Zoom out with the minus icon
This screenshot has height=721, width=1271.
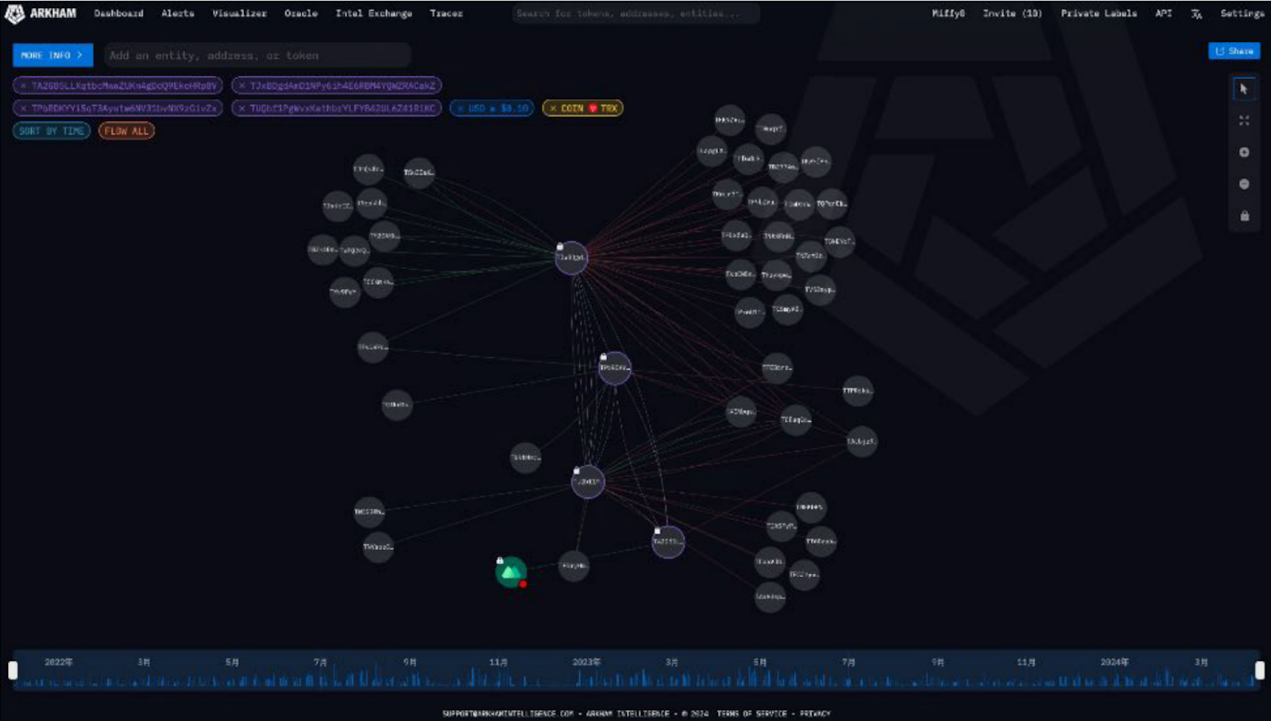point(1244,184)
